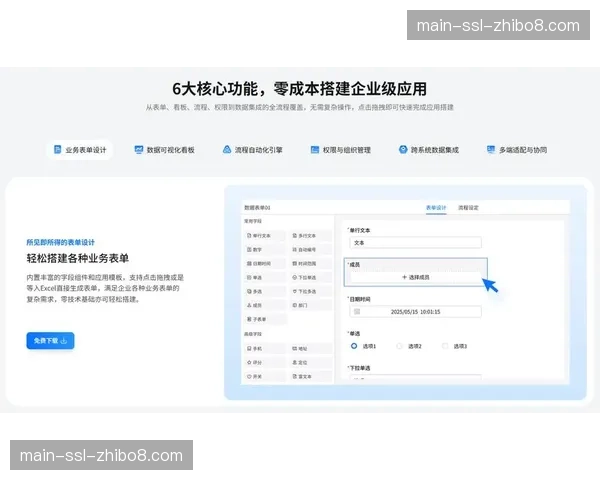Add the 下拉单选 field from the palette
Screen dimensions: 600x480
coord(310,278)
